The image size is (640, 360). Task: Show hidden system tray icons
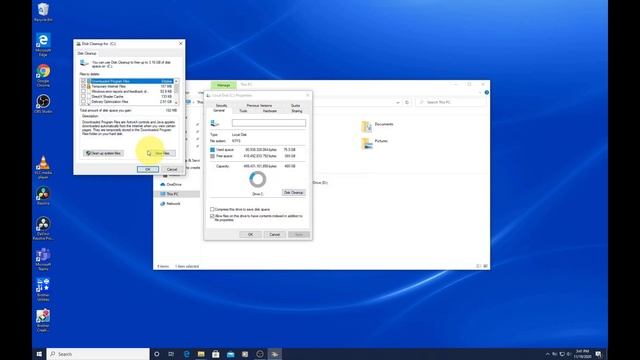[x=547, y=354]
